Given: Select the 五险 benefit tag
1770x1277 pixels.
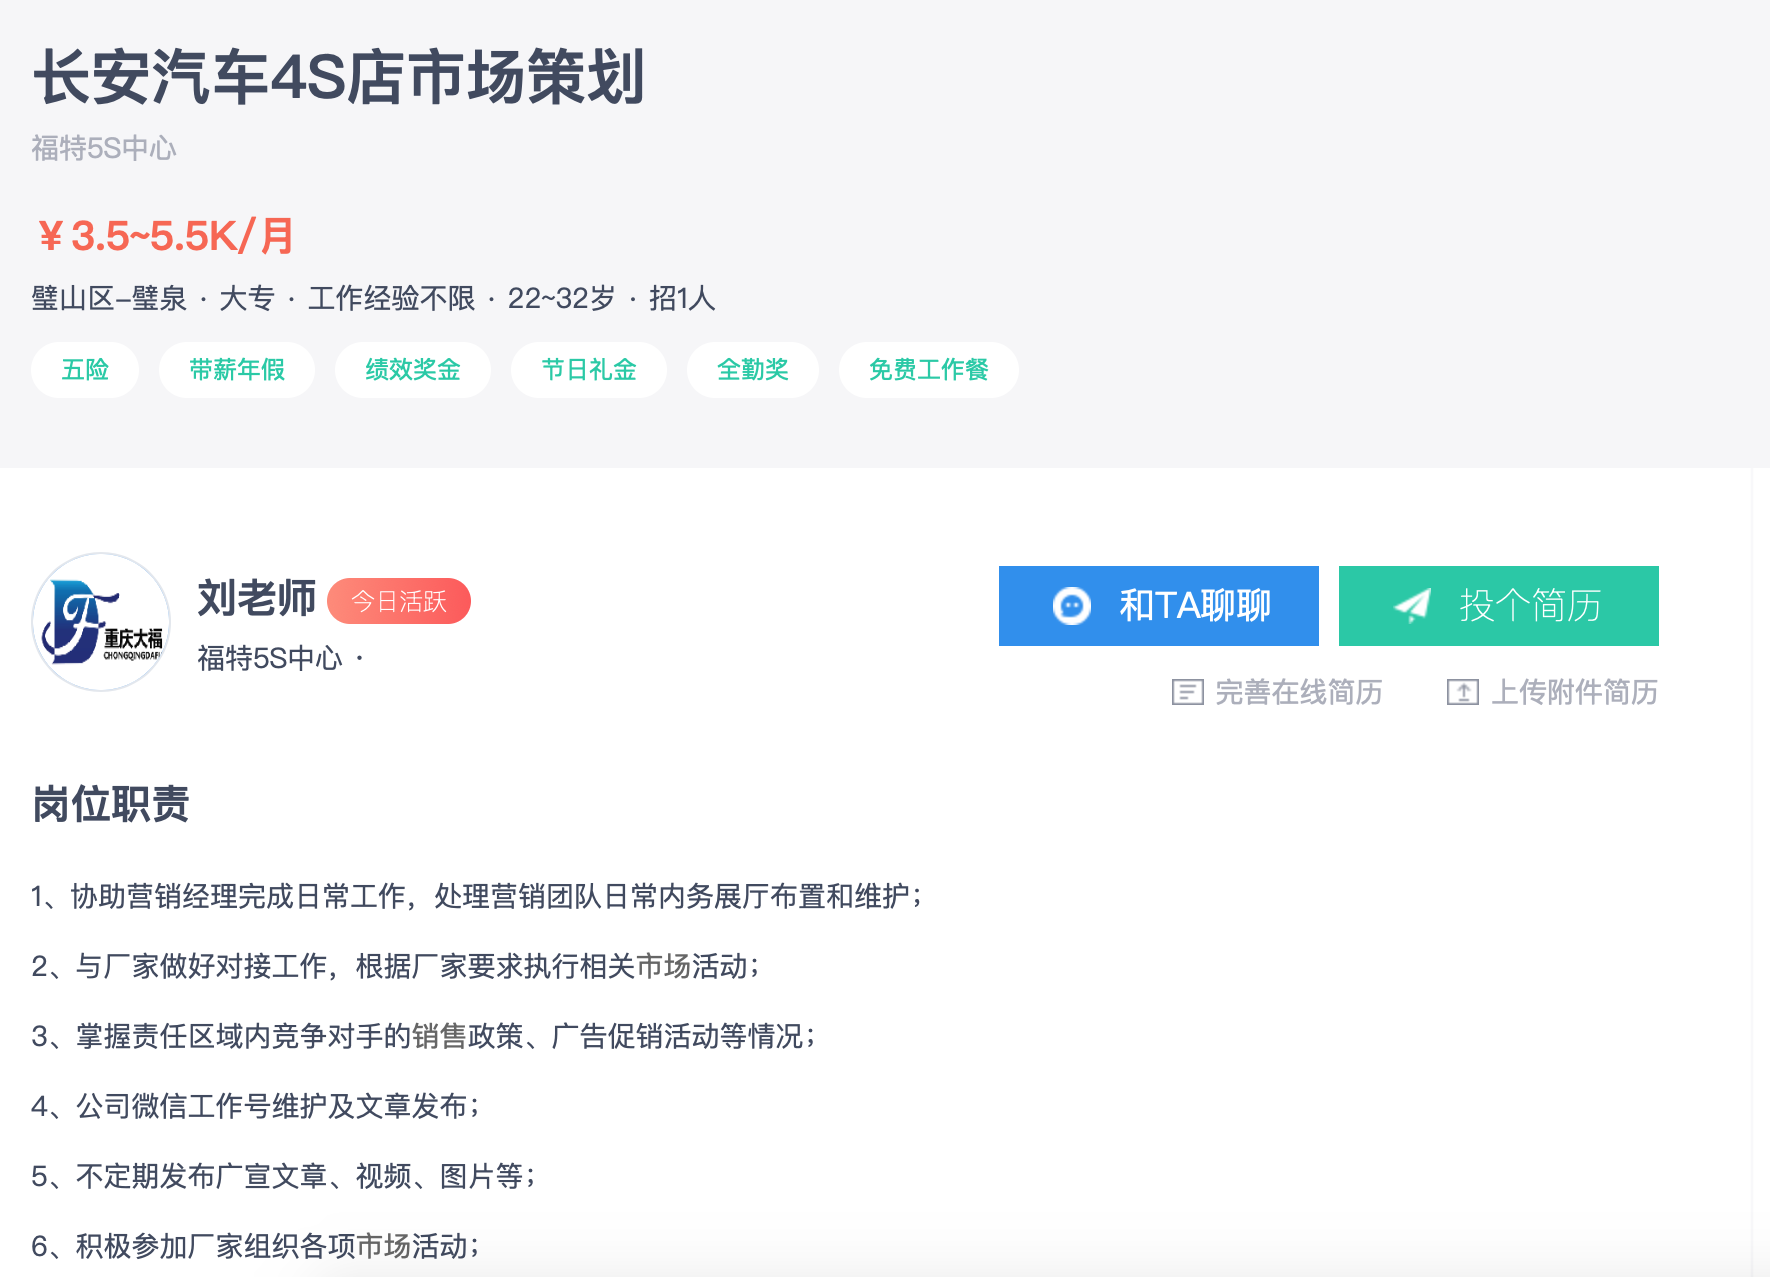Looking at the screenshot, I should (x=85, y=370).
